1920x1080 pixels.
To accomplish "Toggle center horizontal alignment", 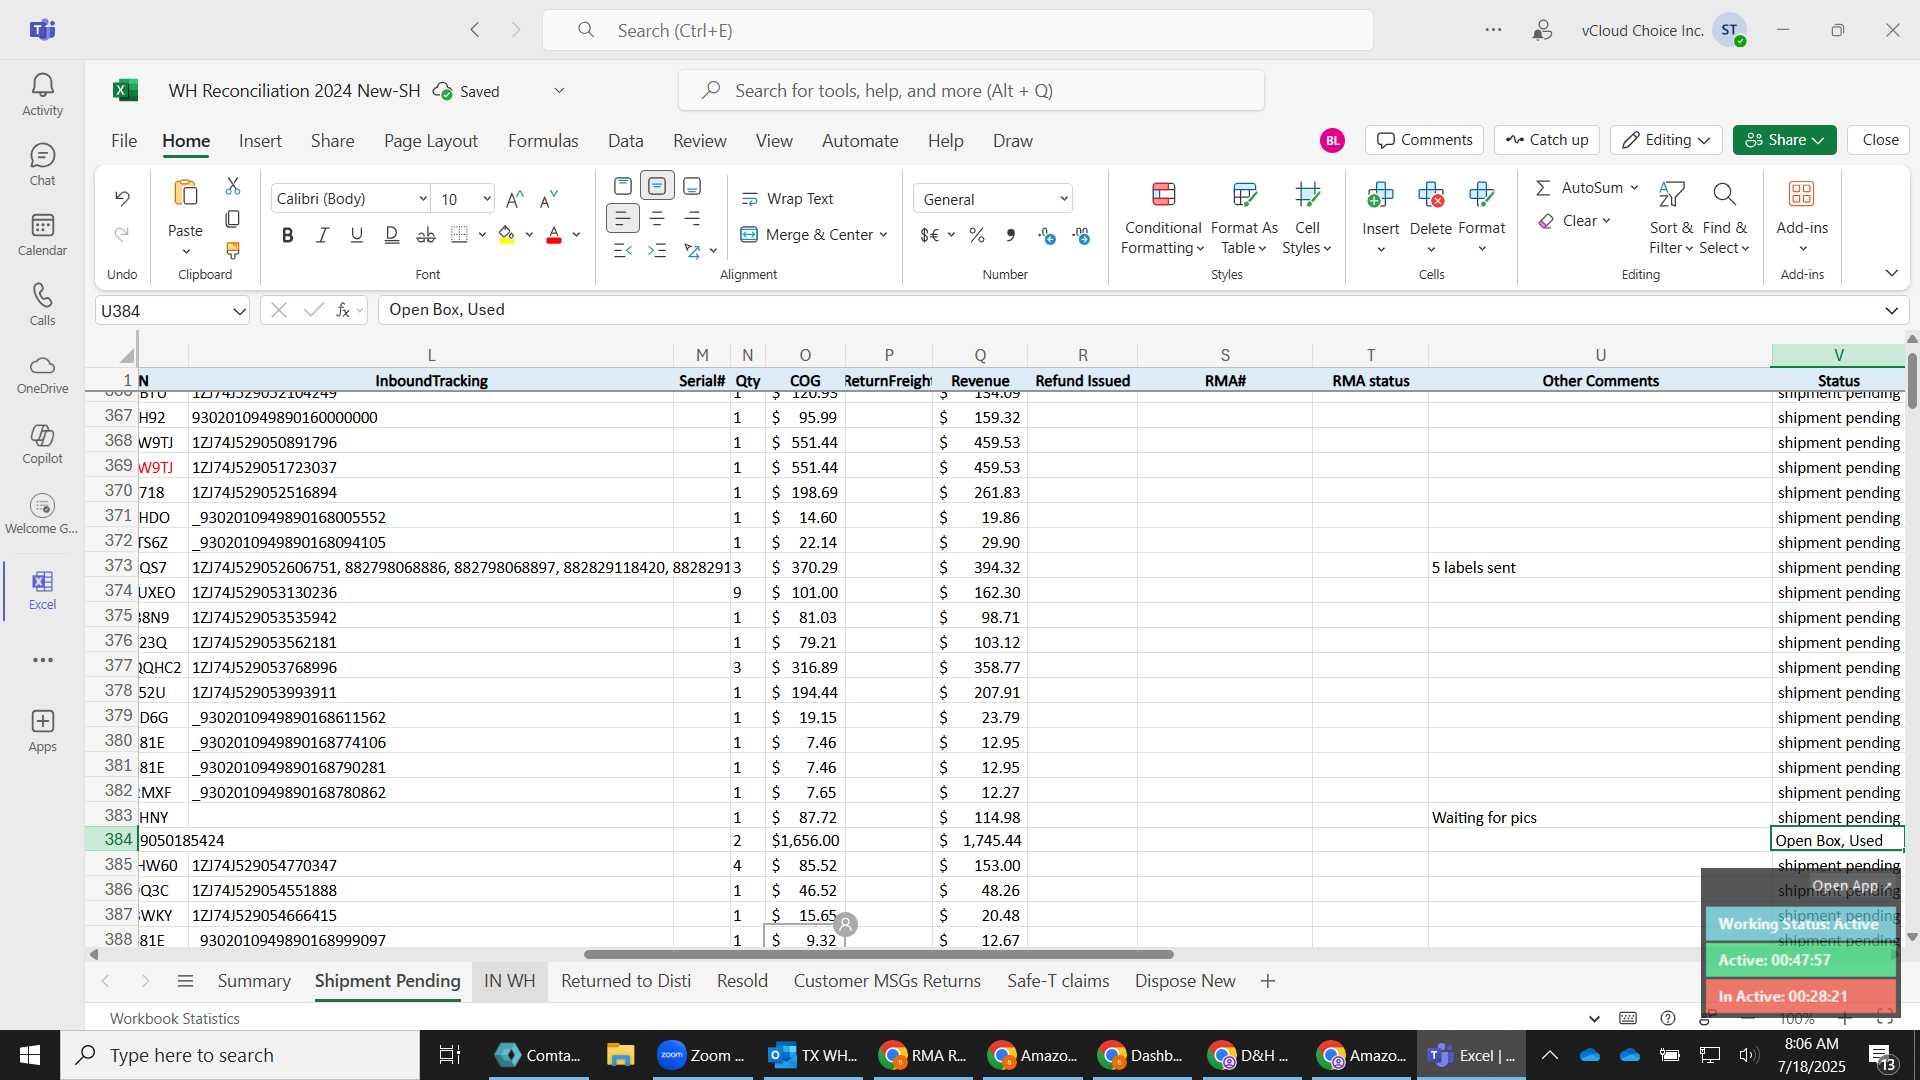I will pos(657,218).
